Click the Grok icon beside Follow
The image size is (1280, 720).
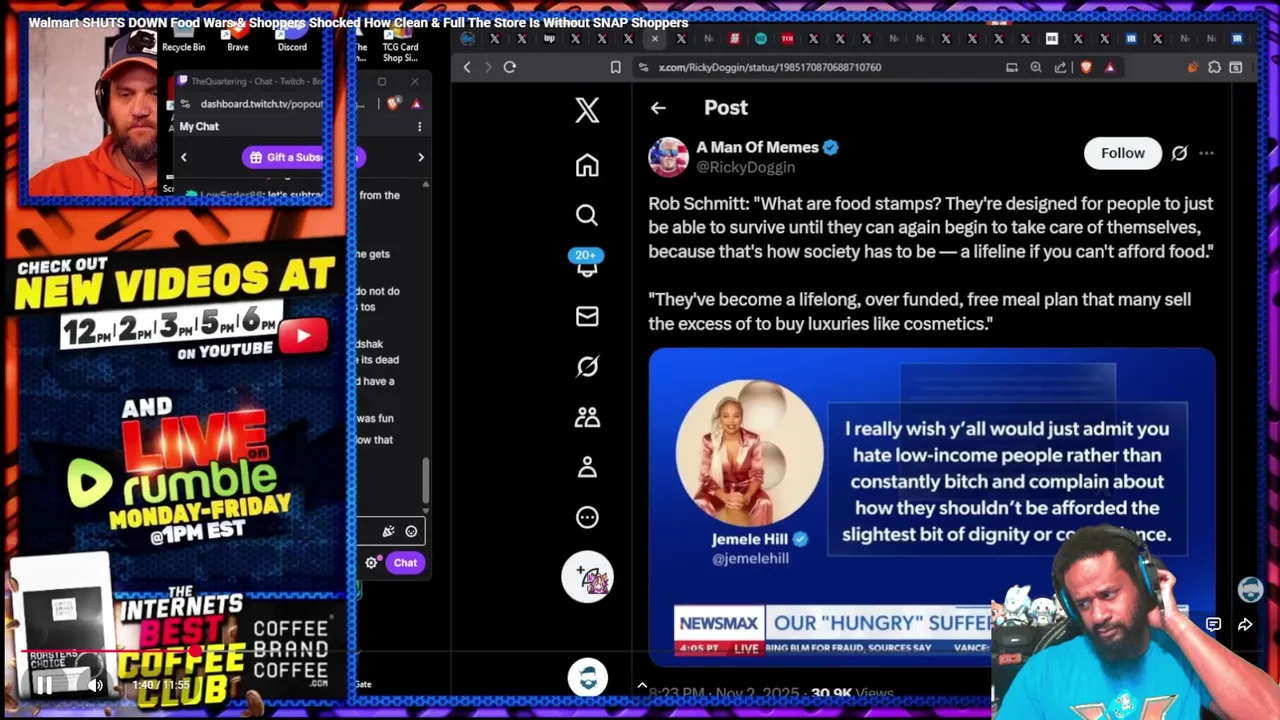click(x=1179, y=153)
